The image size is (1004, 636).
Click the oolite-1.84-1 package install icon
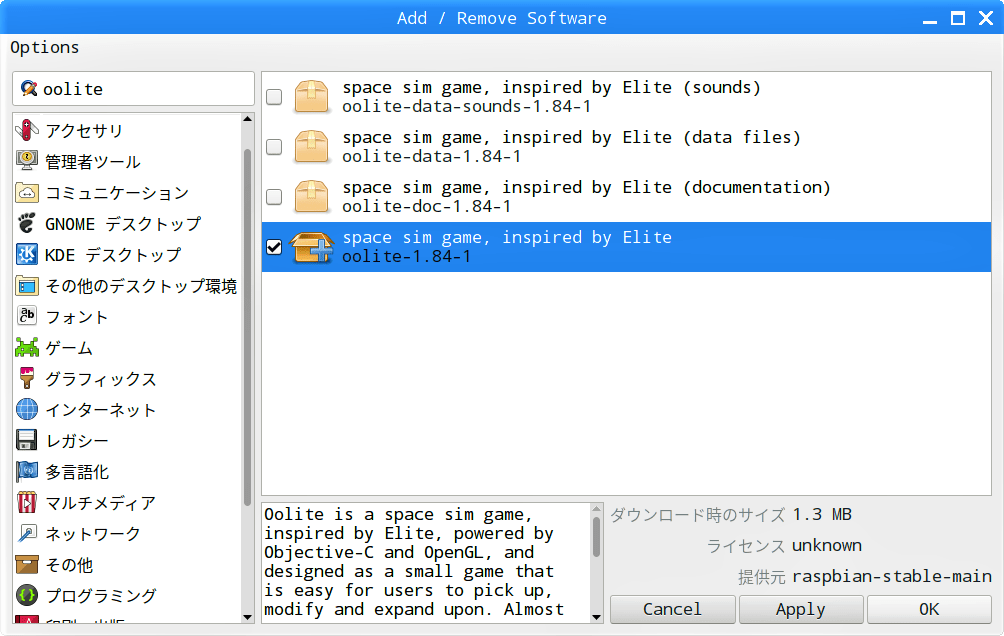(311, 247)
